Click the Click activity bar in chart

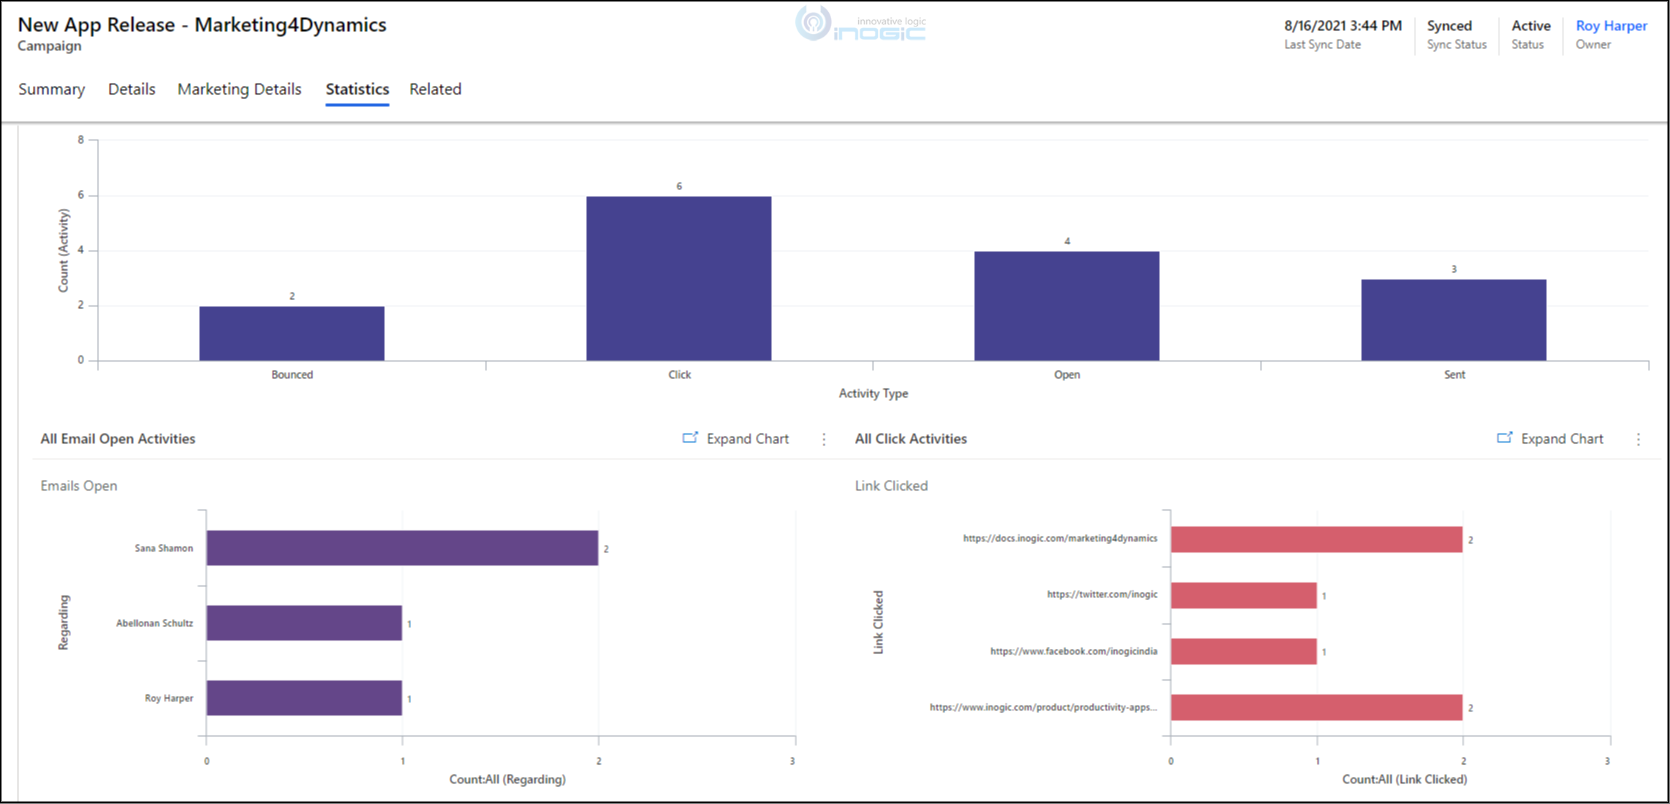tap(678, 278)
